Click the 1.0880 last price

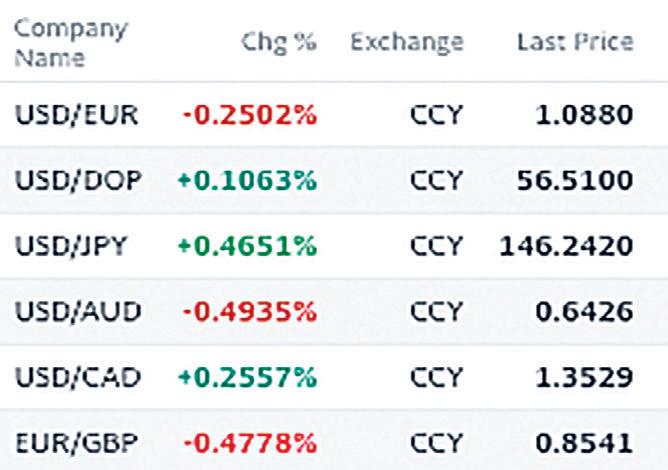coord(583,115)
